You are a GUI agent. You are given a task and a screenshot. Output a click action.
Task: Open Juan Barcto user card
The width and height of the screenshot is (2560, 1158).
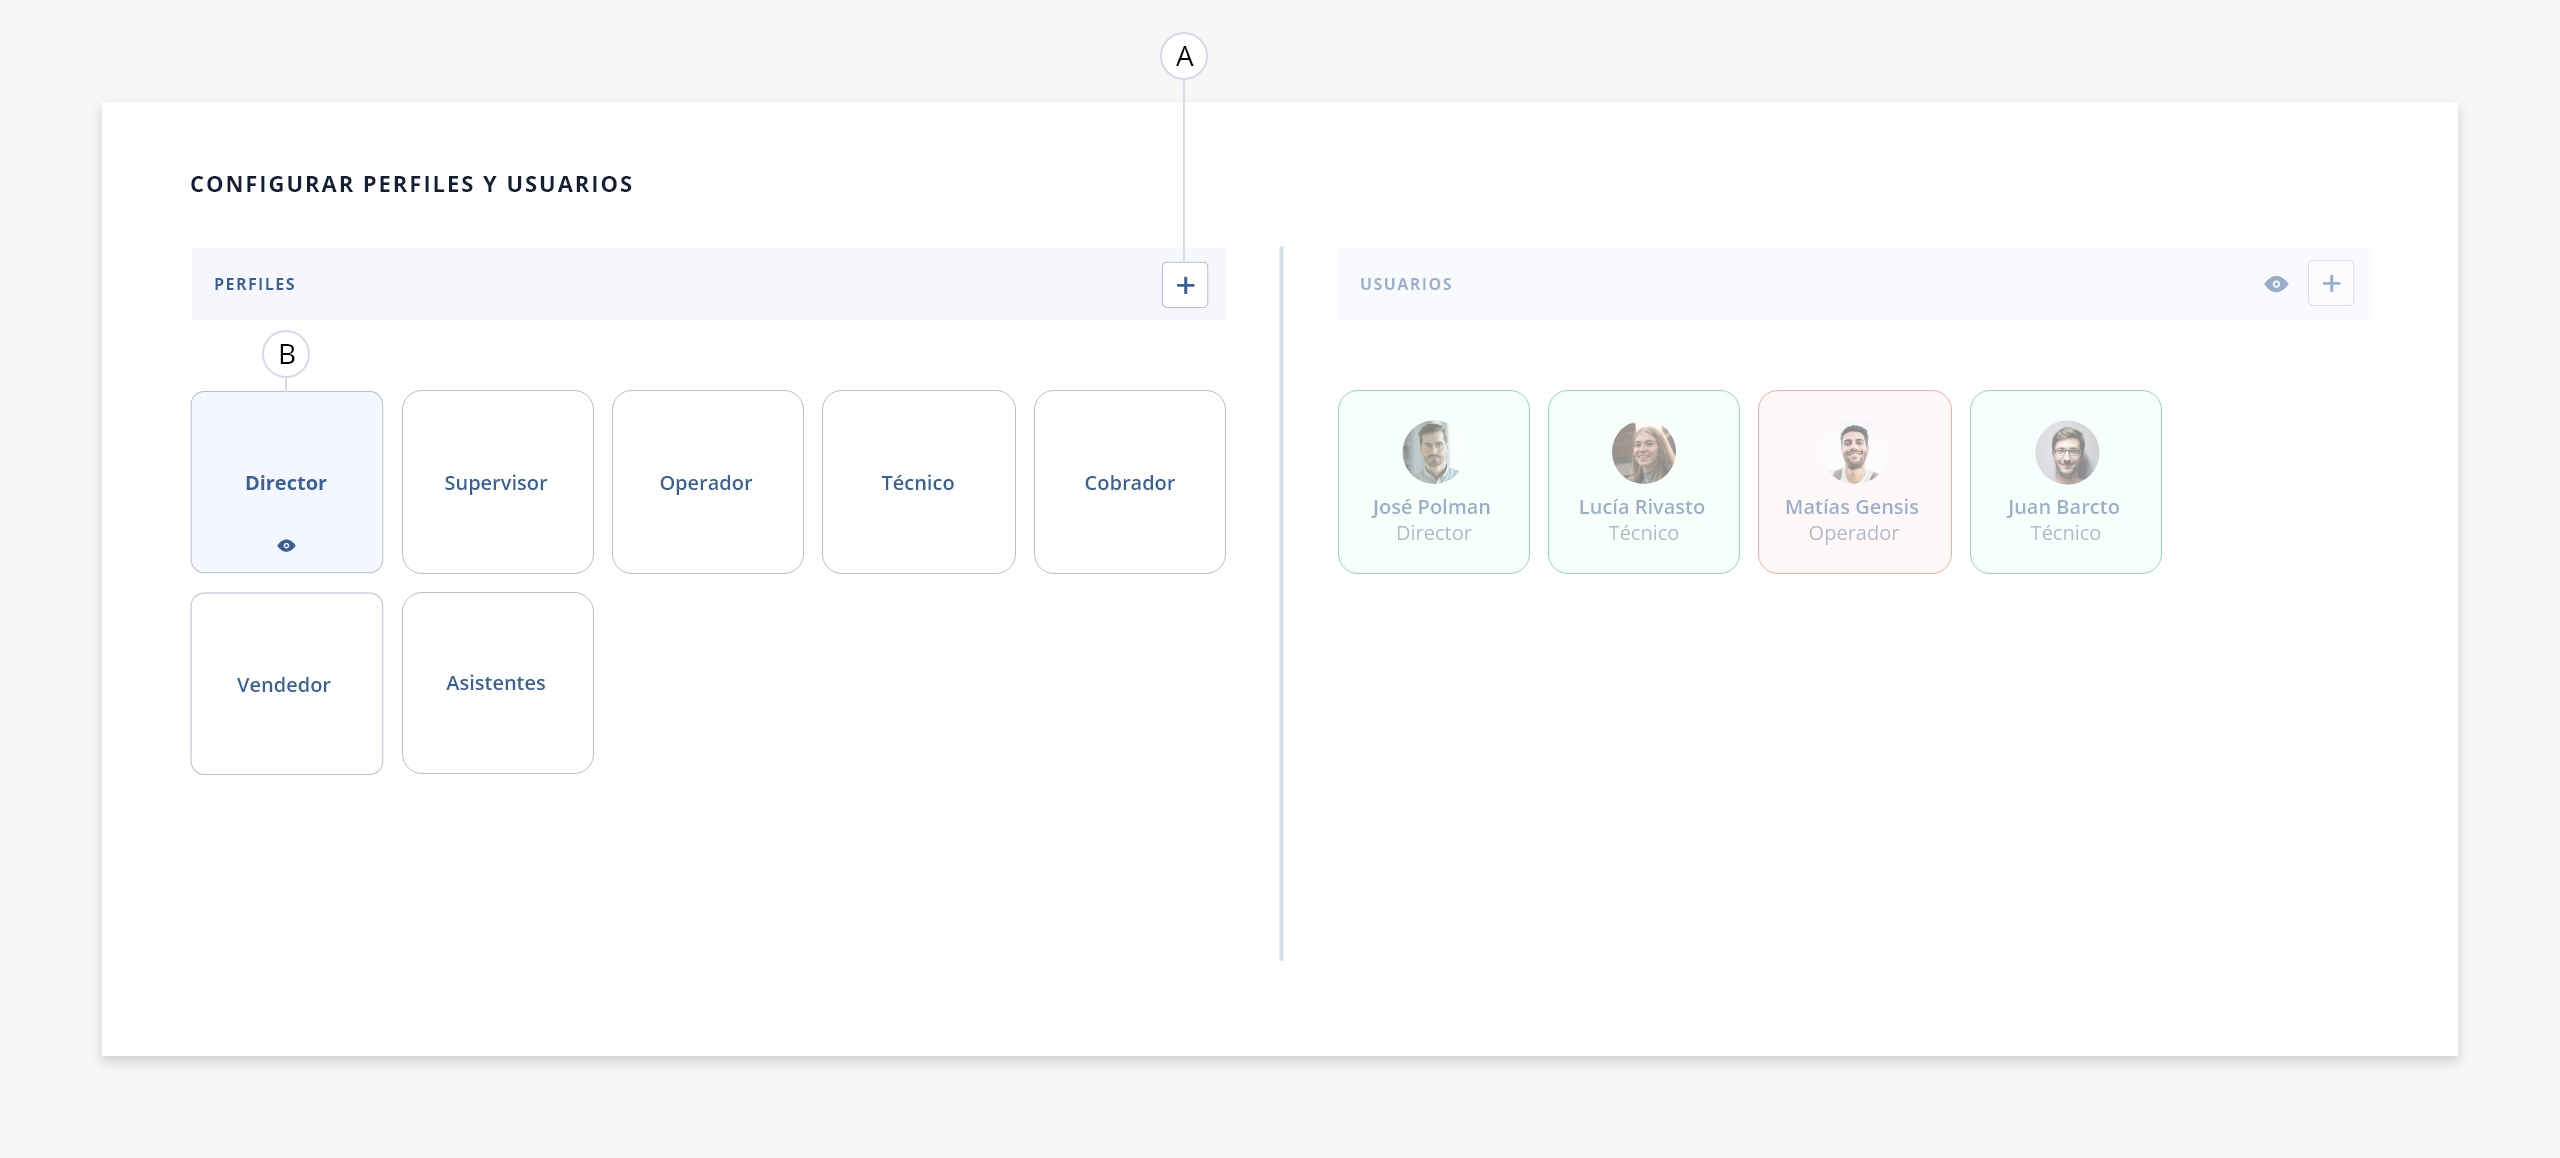click(x=2066, y=482)
